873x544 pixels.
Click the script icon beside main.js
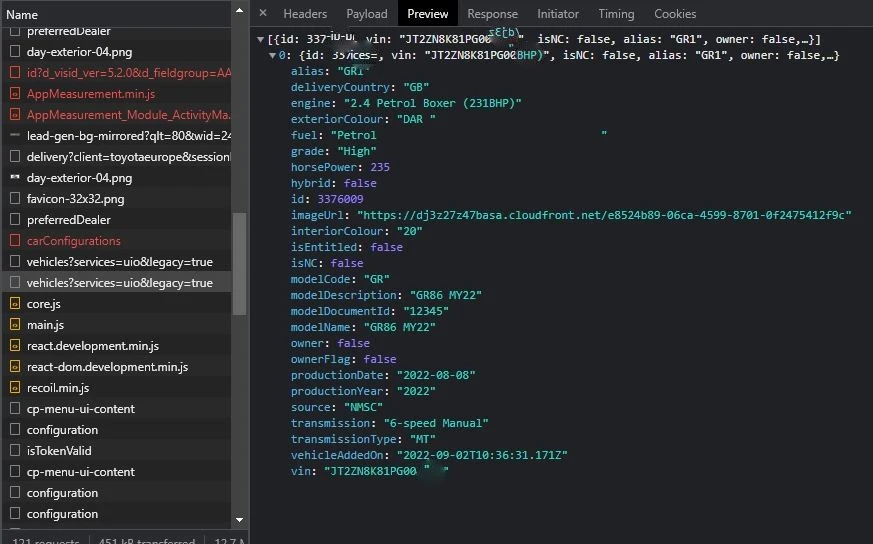[15, 325]
